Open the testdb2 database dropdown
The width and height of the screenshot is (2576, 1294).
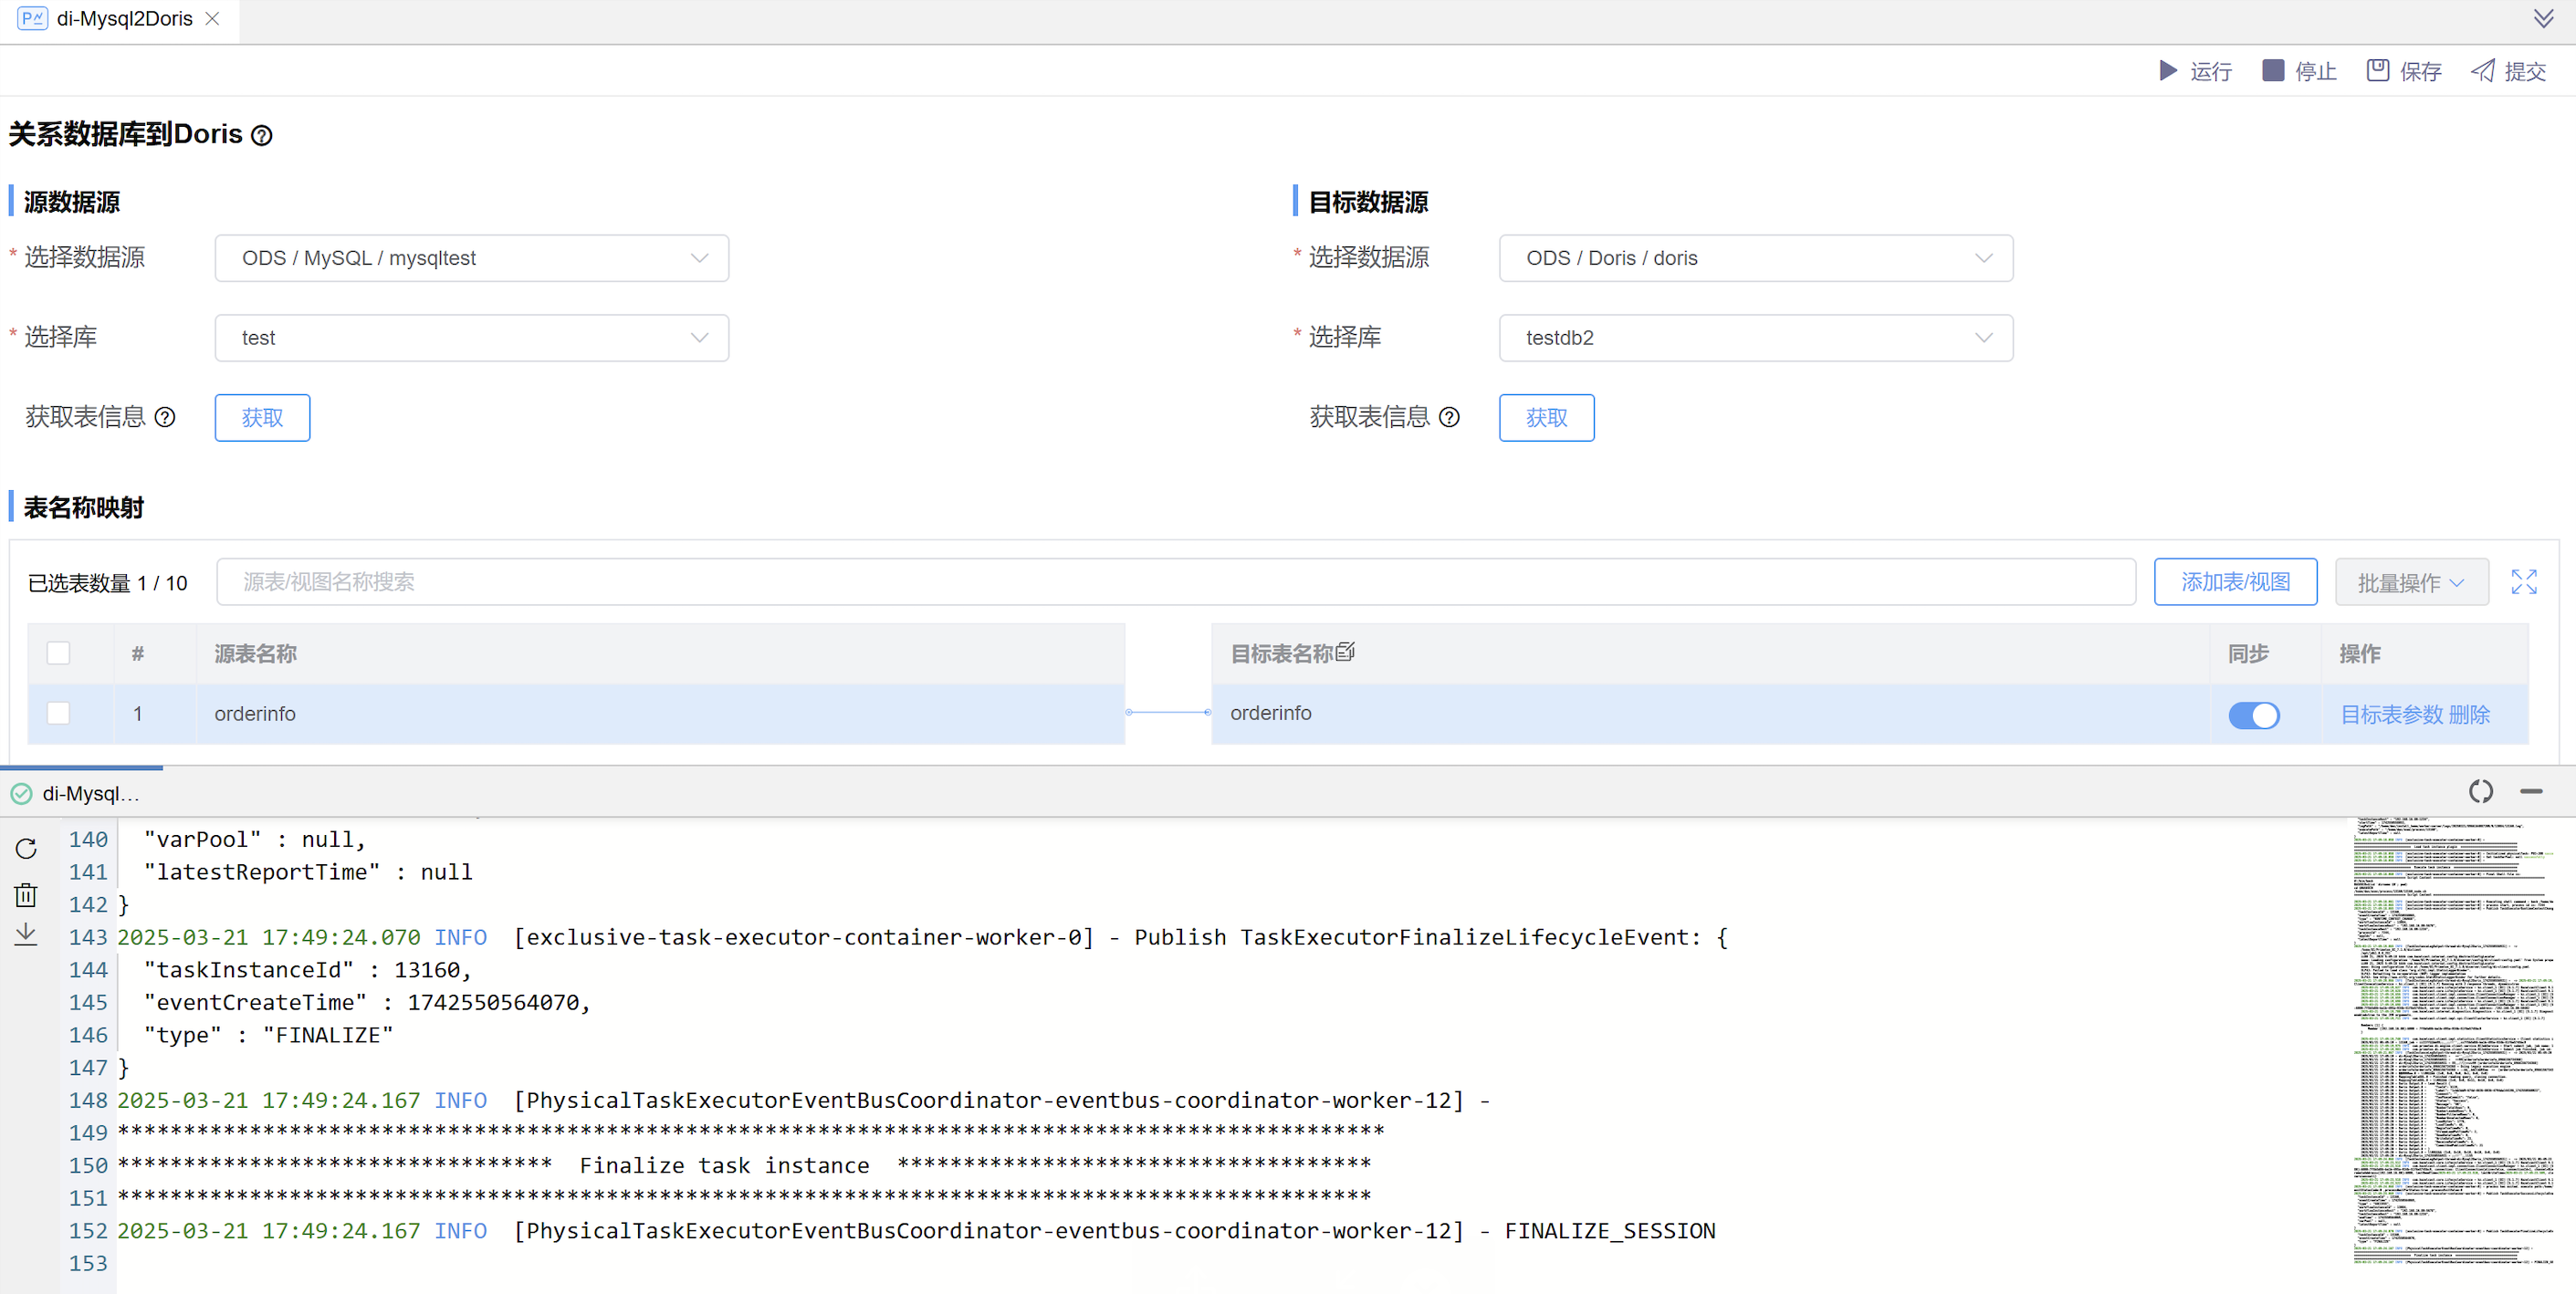pos(1755,338)
